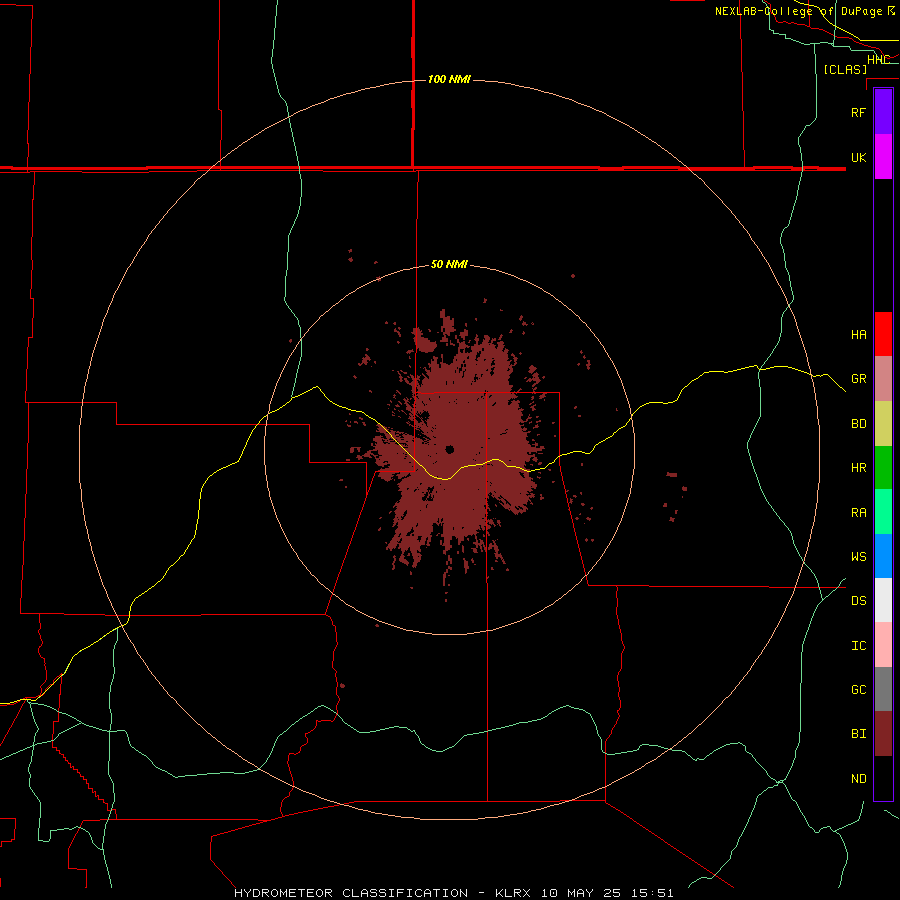This screenshot has width=900, height=900.
Task: Click the GR legend label
Action: 858,379
